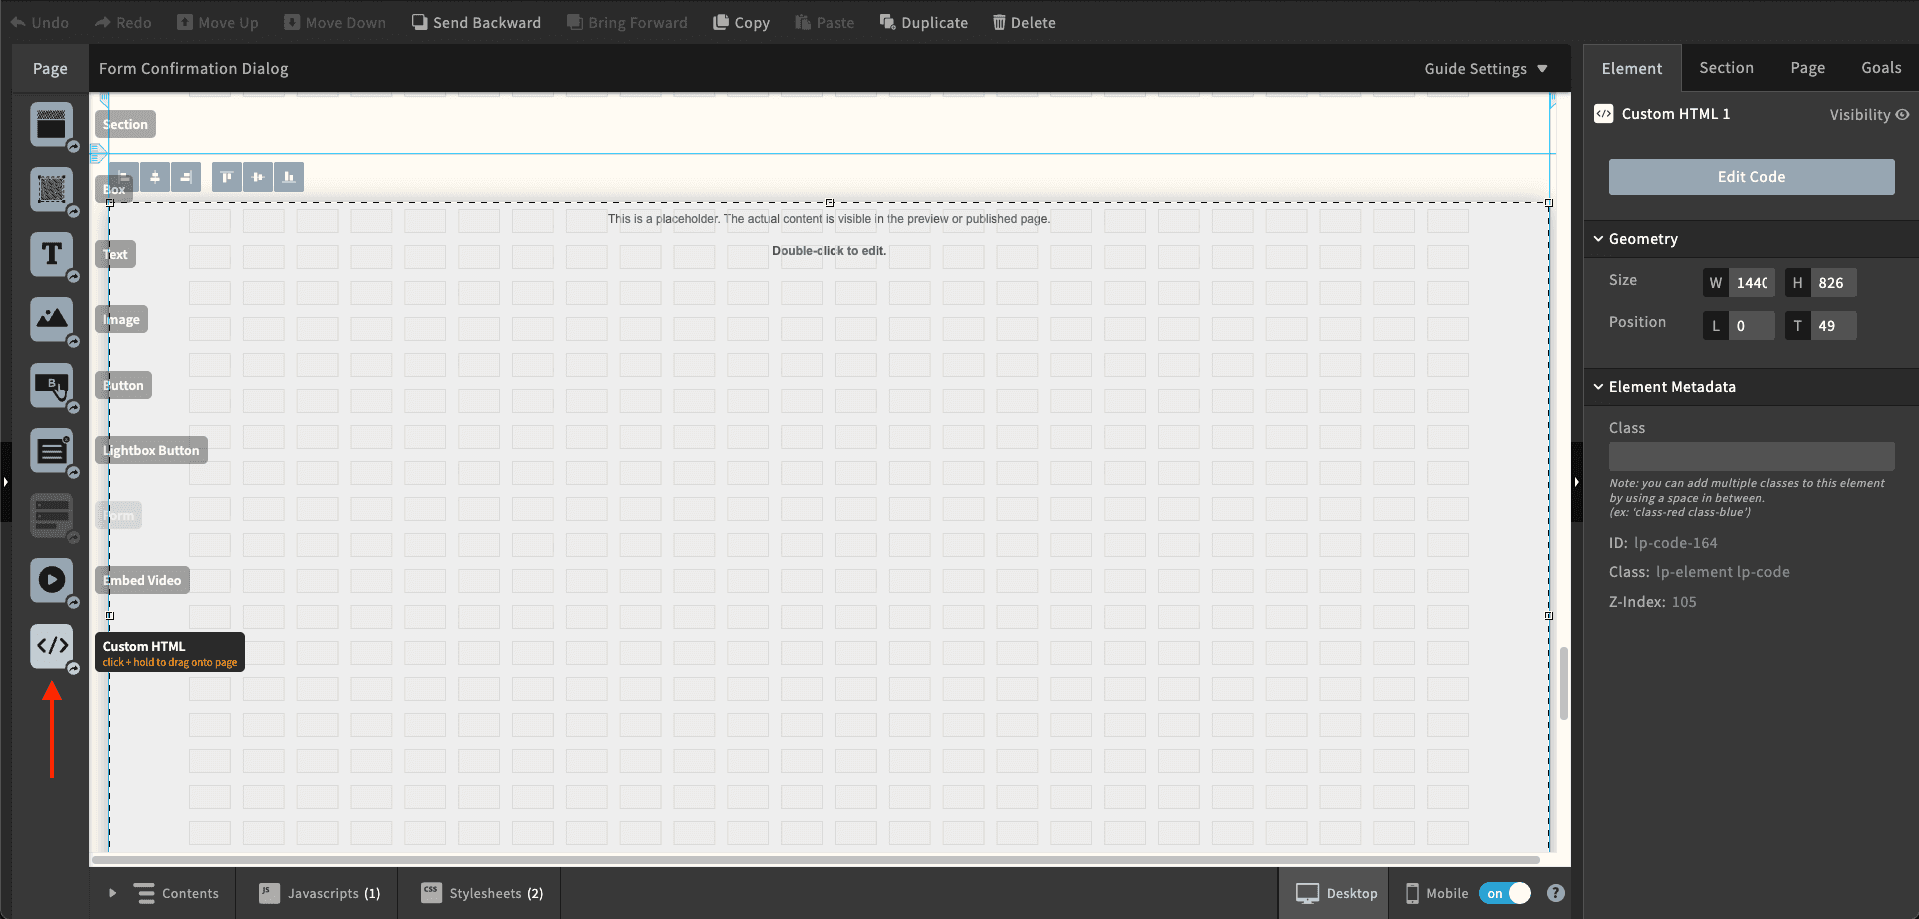Expand the collapsed left side panel handle
The height and width of the screenshot is (919, 1919).
tap(5, 482)
